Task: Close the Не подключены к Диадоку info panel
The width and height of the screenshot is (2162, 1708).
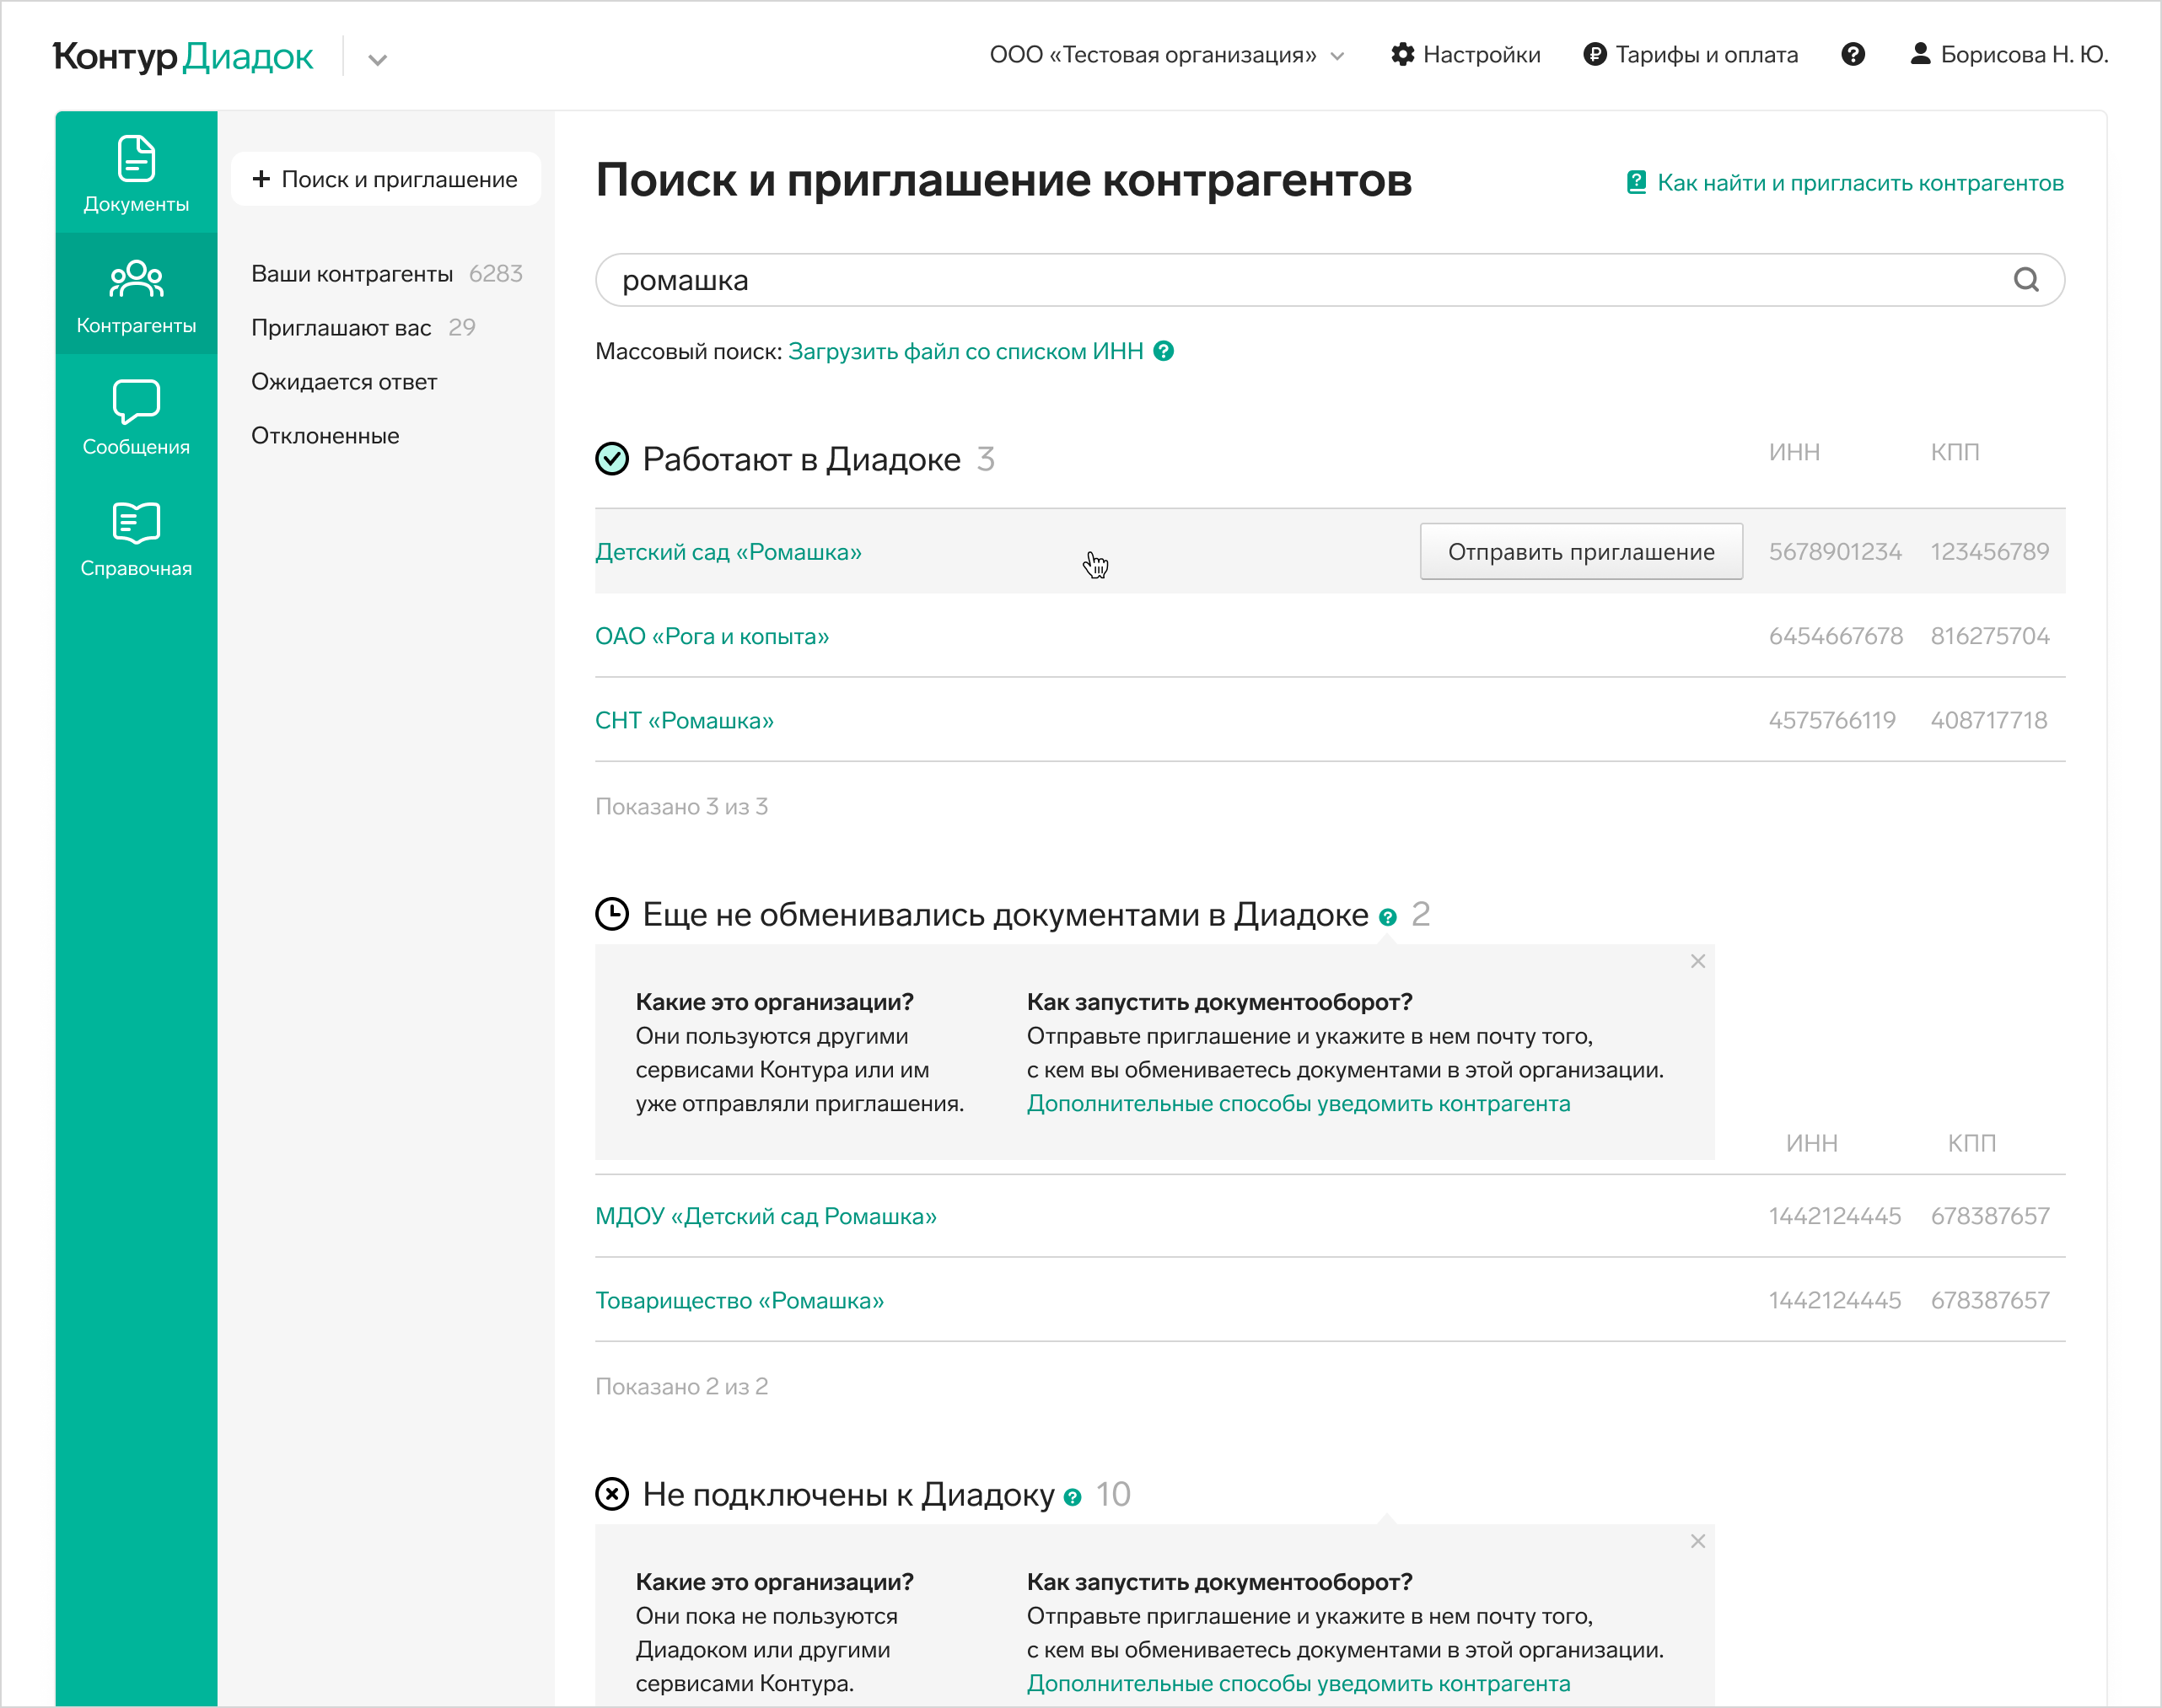Action: [x=1698, y=1541]
